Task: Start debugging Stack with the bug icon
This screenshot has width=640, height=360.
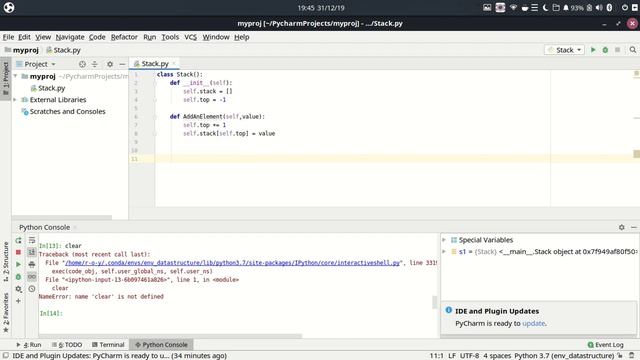Action: coord(605,50)
